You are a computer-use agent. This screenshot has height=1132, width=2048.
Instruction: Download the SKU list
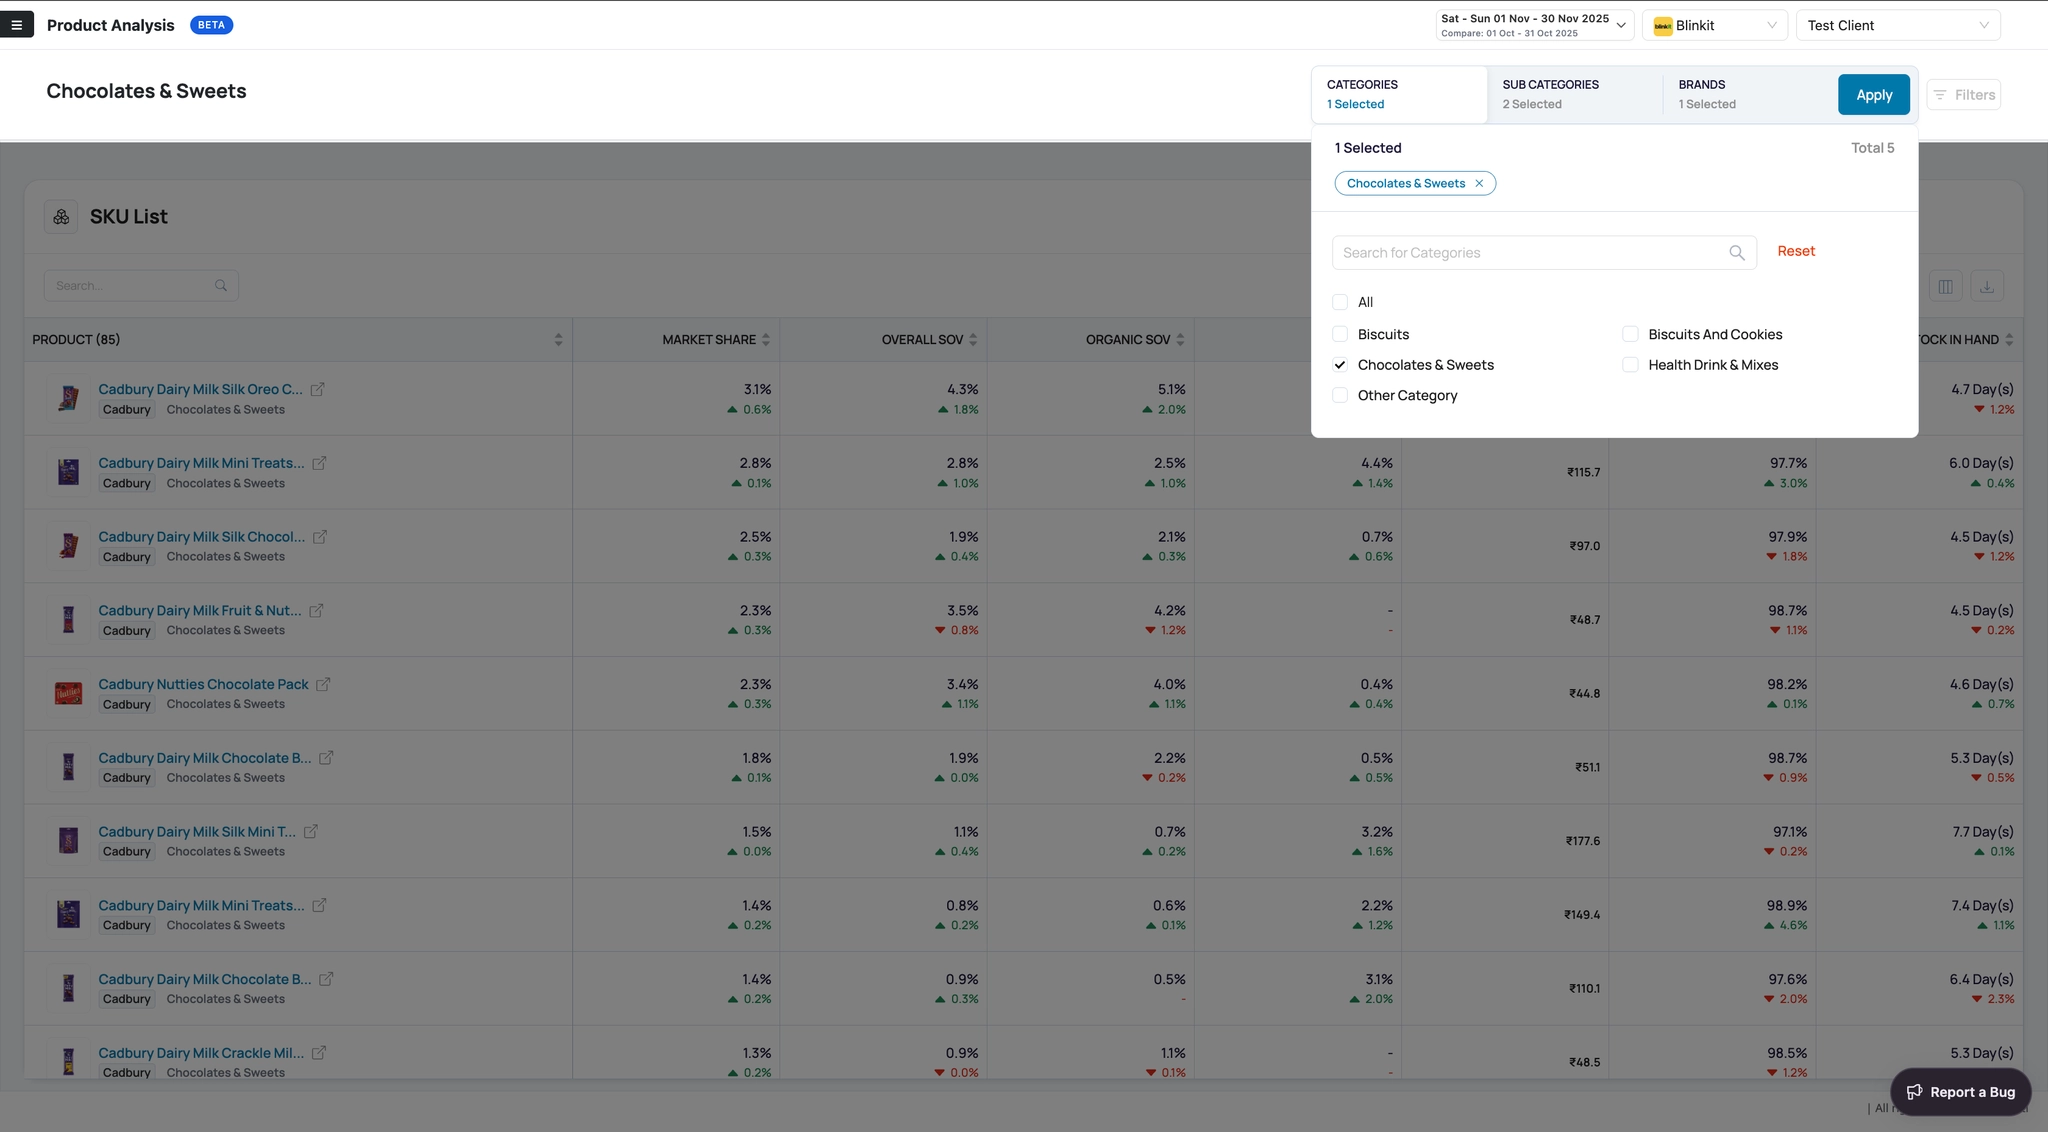coord(1987,287)
